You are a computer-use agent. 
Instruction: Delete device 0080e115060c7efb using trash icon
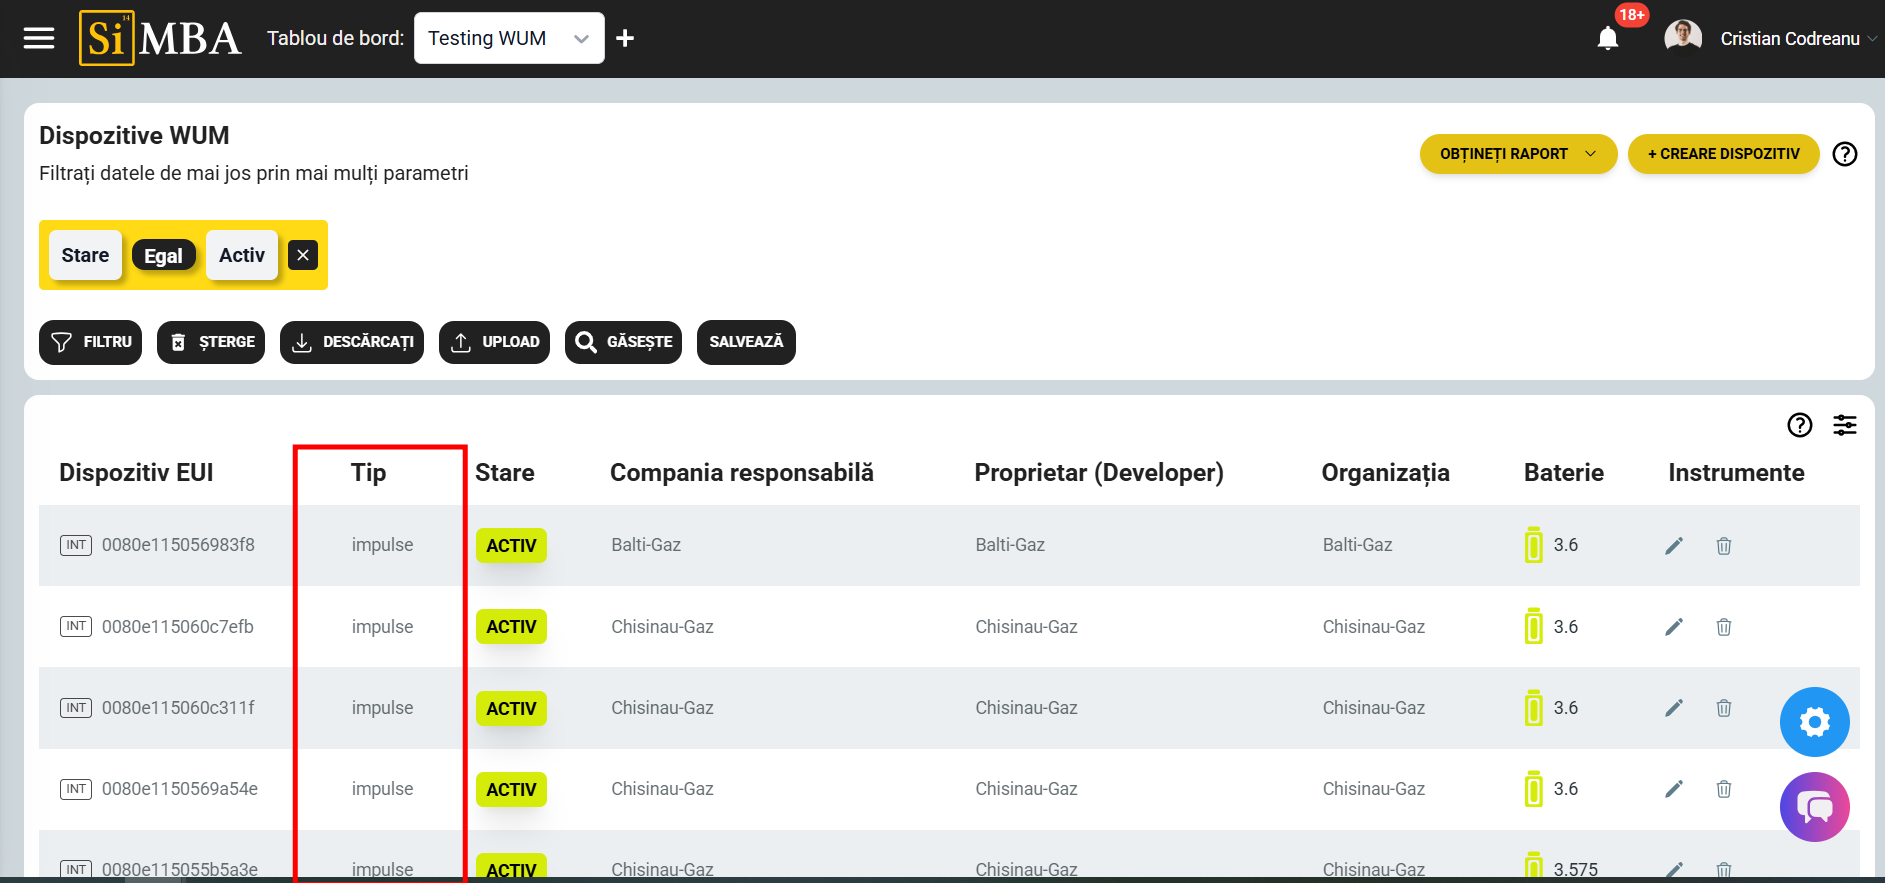1723,627
